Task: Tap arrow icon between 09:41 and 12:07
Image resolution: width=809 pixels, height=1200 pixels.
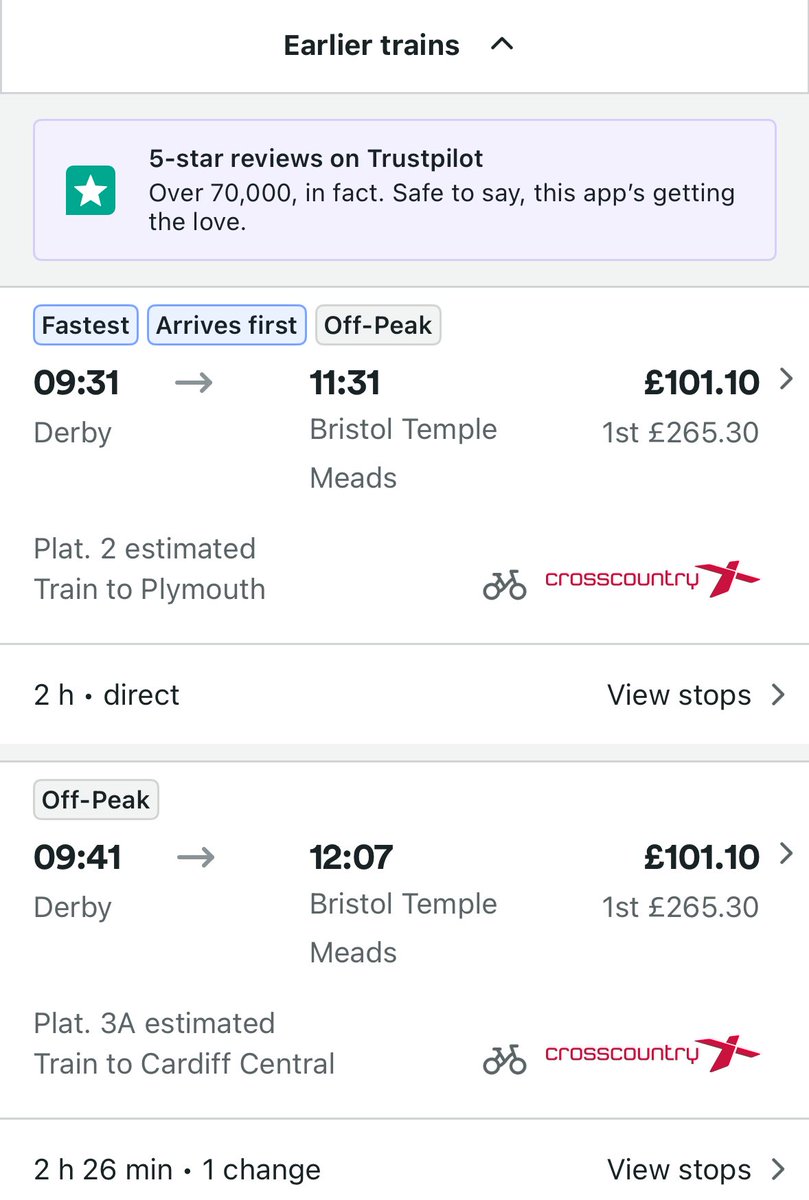Action: tap(194, 858)
